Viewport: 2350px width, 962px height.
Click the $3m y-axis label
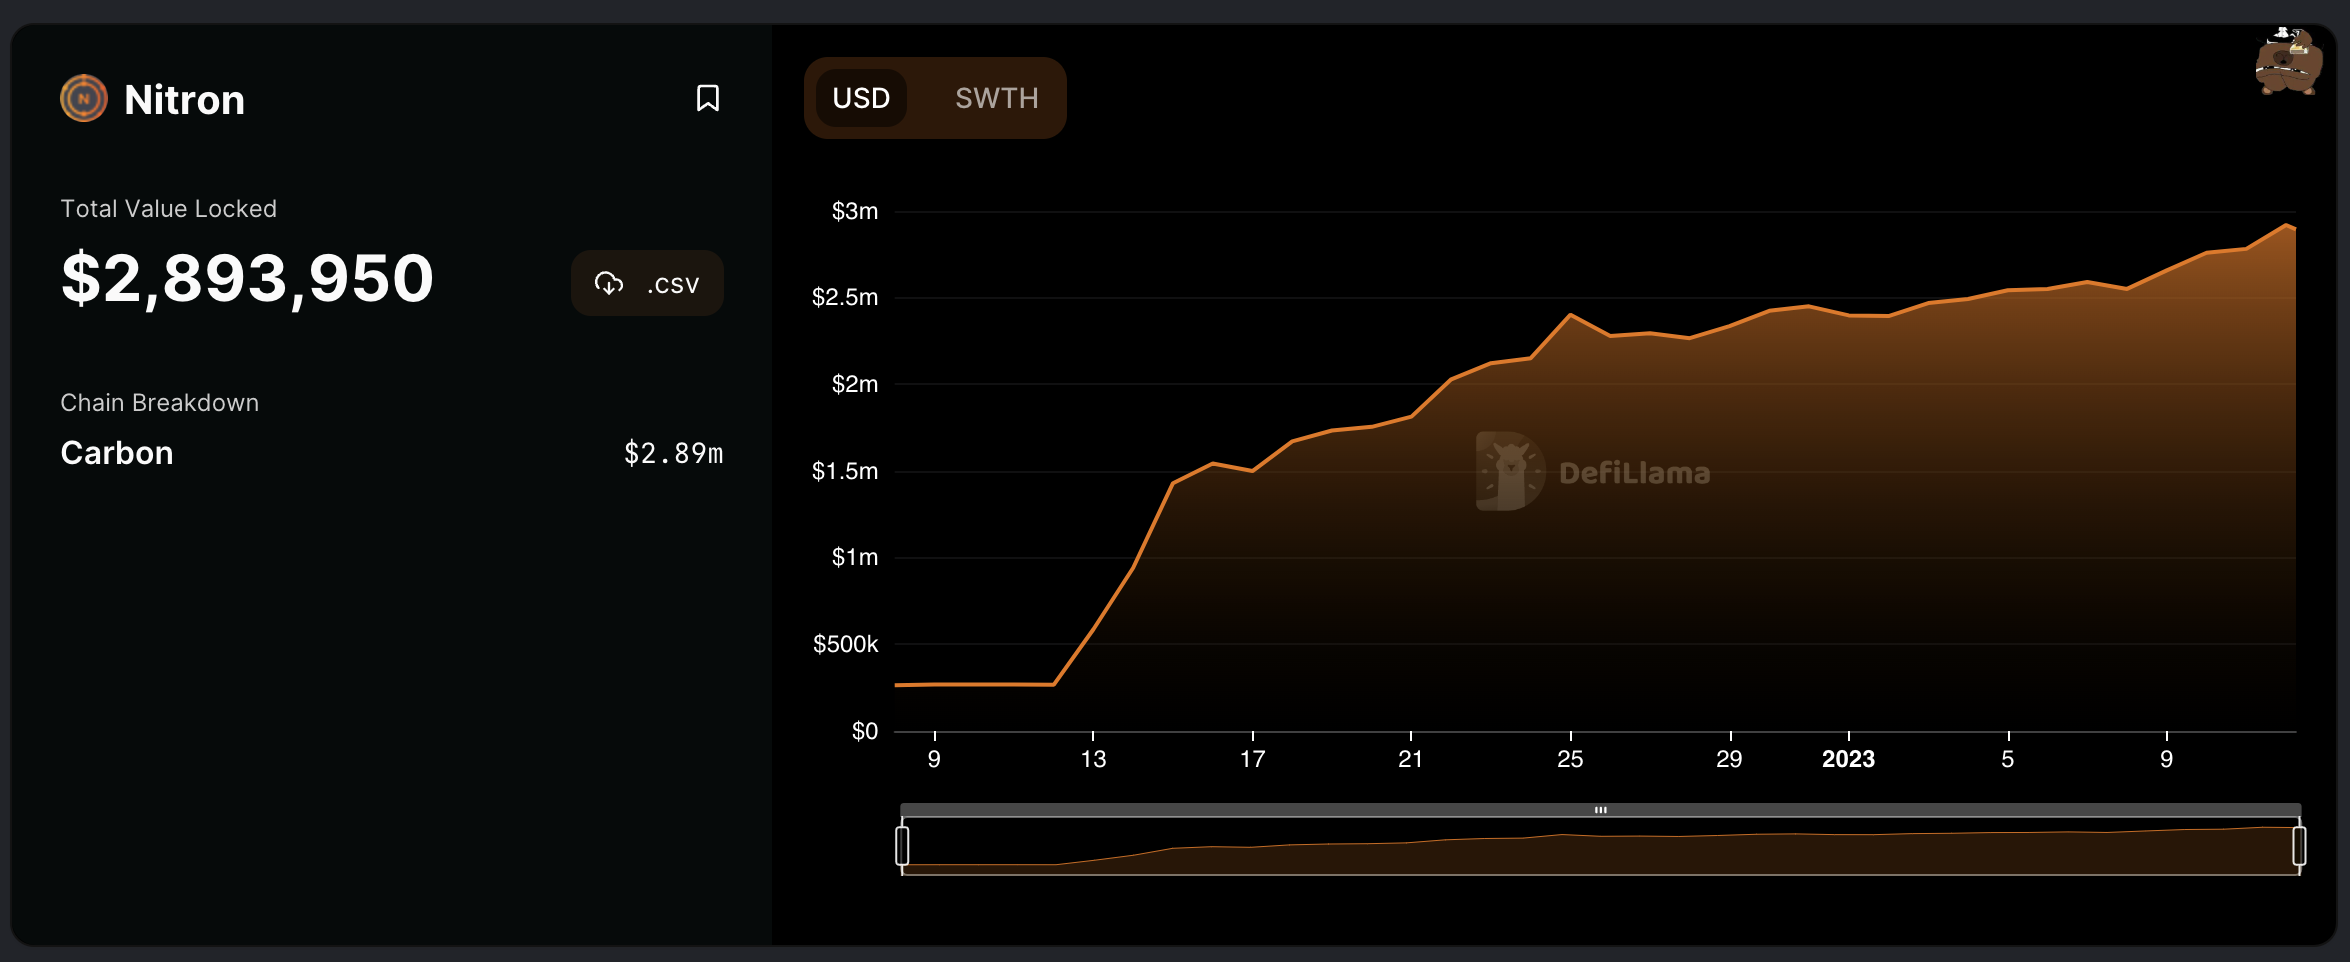click(855, 211)
